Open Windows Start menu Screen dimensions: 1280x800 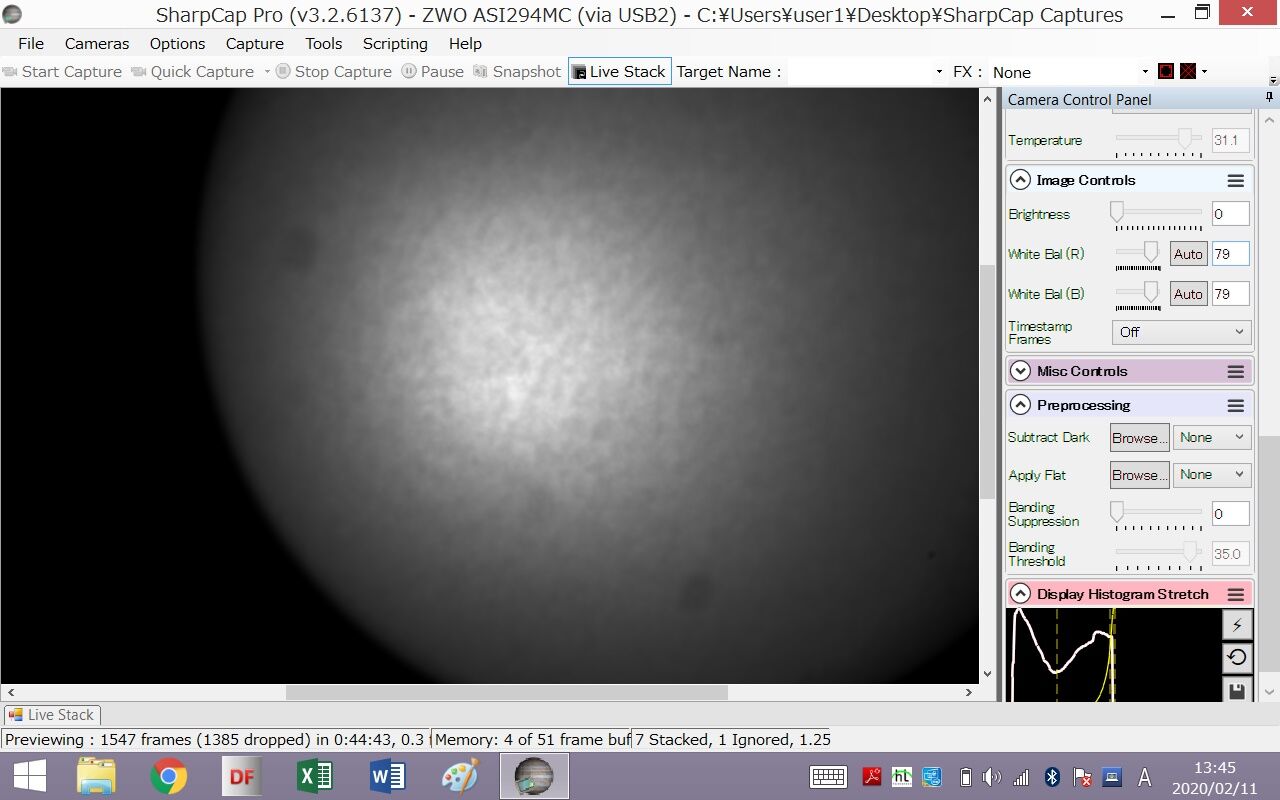[29, 776]
